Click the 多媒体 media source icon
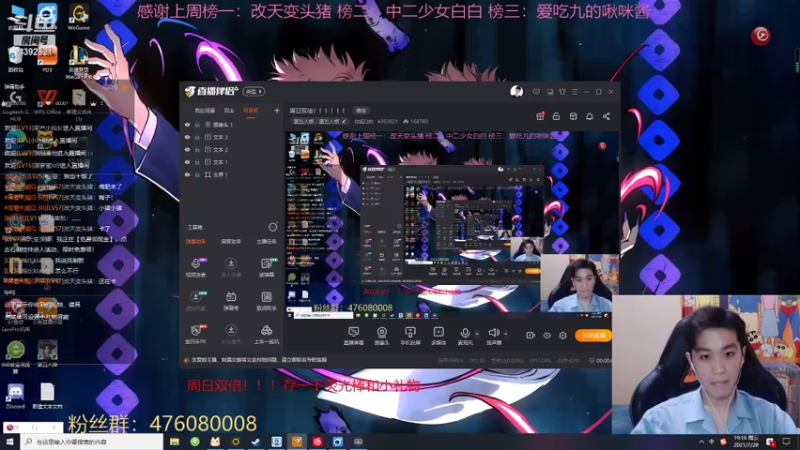Screen dimensions: 800x450 (438, 335)
